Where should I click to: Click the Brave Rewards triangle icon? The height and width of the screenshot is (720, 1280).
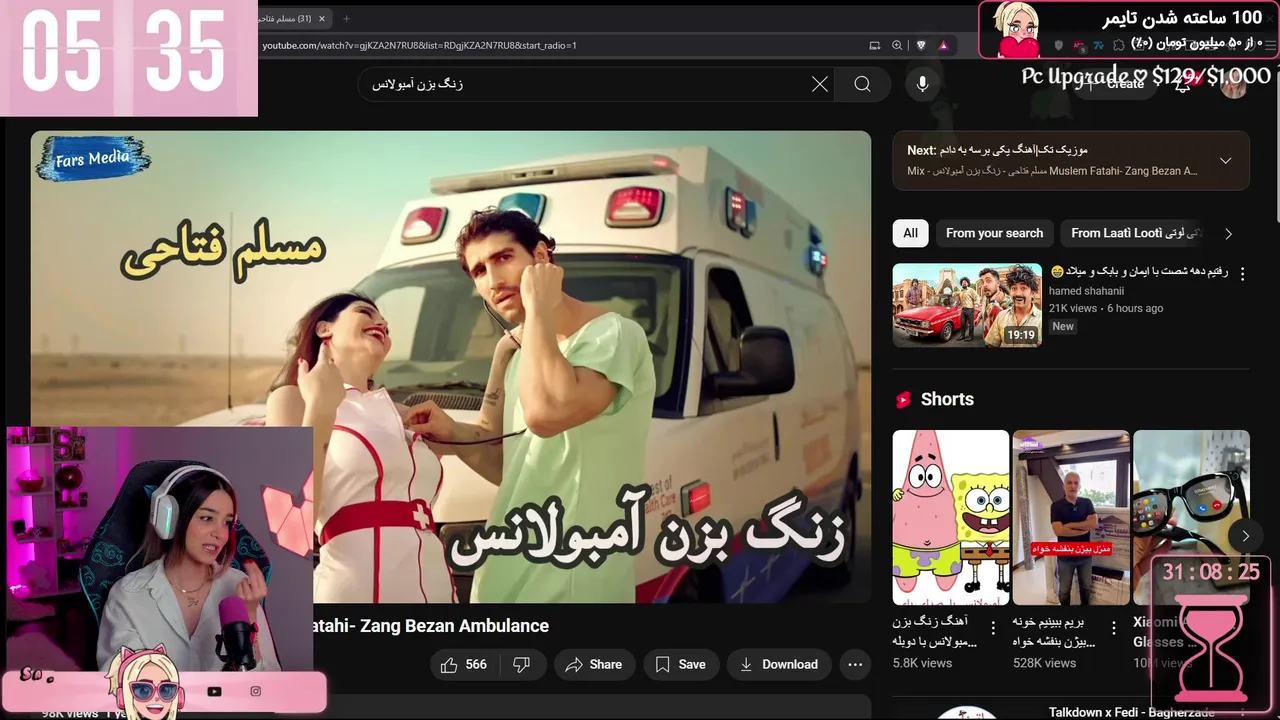click(x=943, y=45)
